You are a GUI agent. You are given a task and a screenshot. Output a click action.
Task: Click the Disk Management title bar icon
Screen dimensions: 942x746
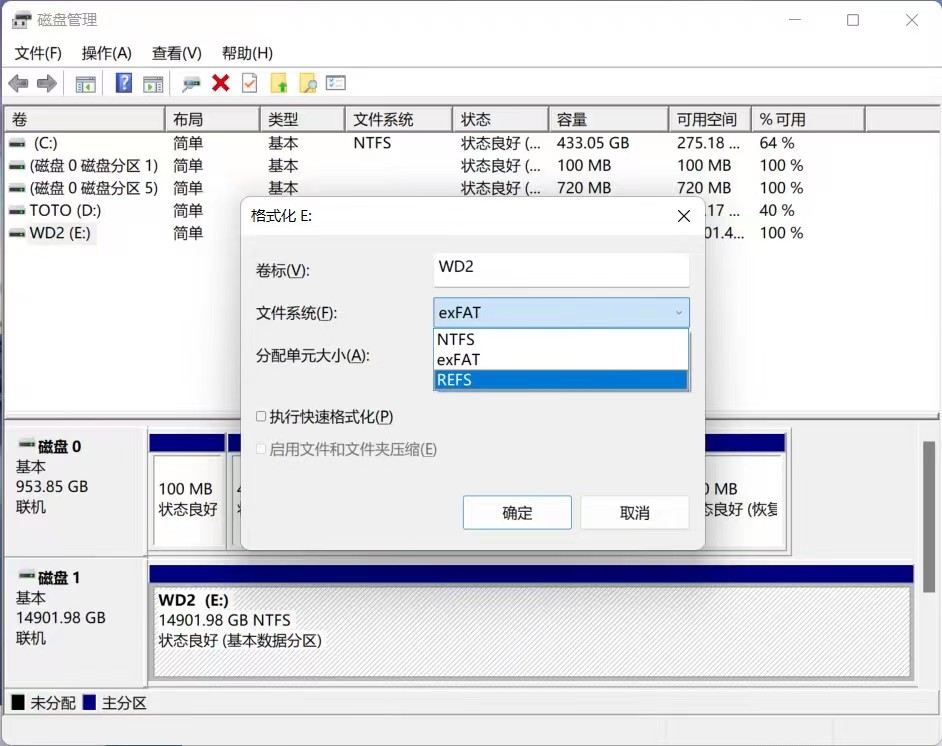pos(21,20)
